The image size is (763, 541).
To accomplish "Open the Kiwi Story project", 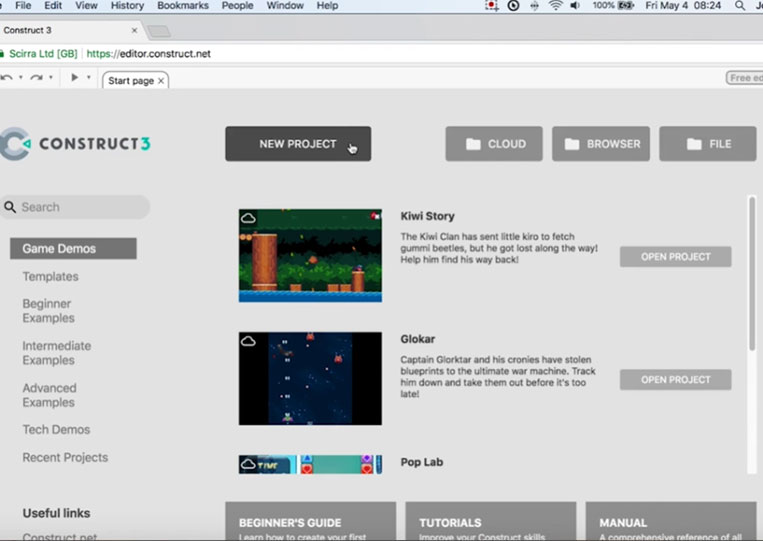I will pyautogui.click(x=675, y=257).
